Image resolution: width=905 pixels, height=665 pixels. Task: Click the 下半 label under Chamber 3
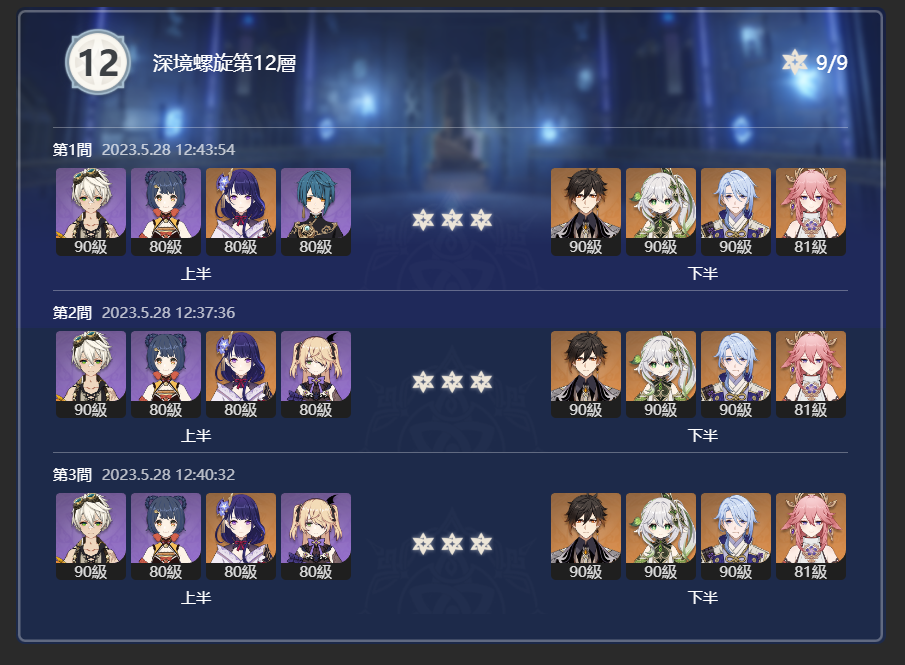702,597
